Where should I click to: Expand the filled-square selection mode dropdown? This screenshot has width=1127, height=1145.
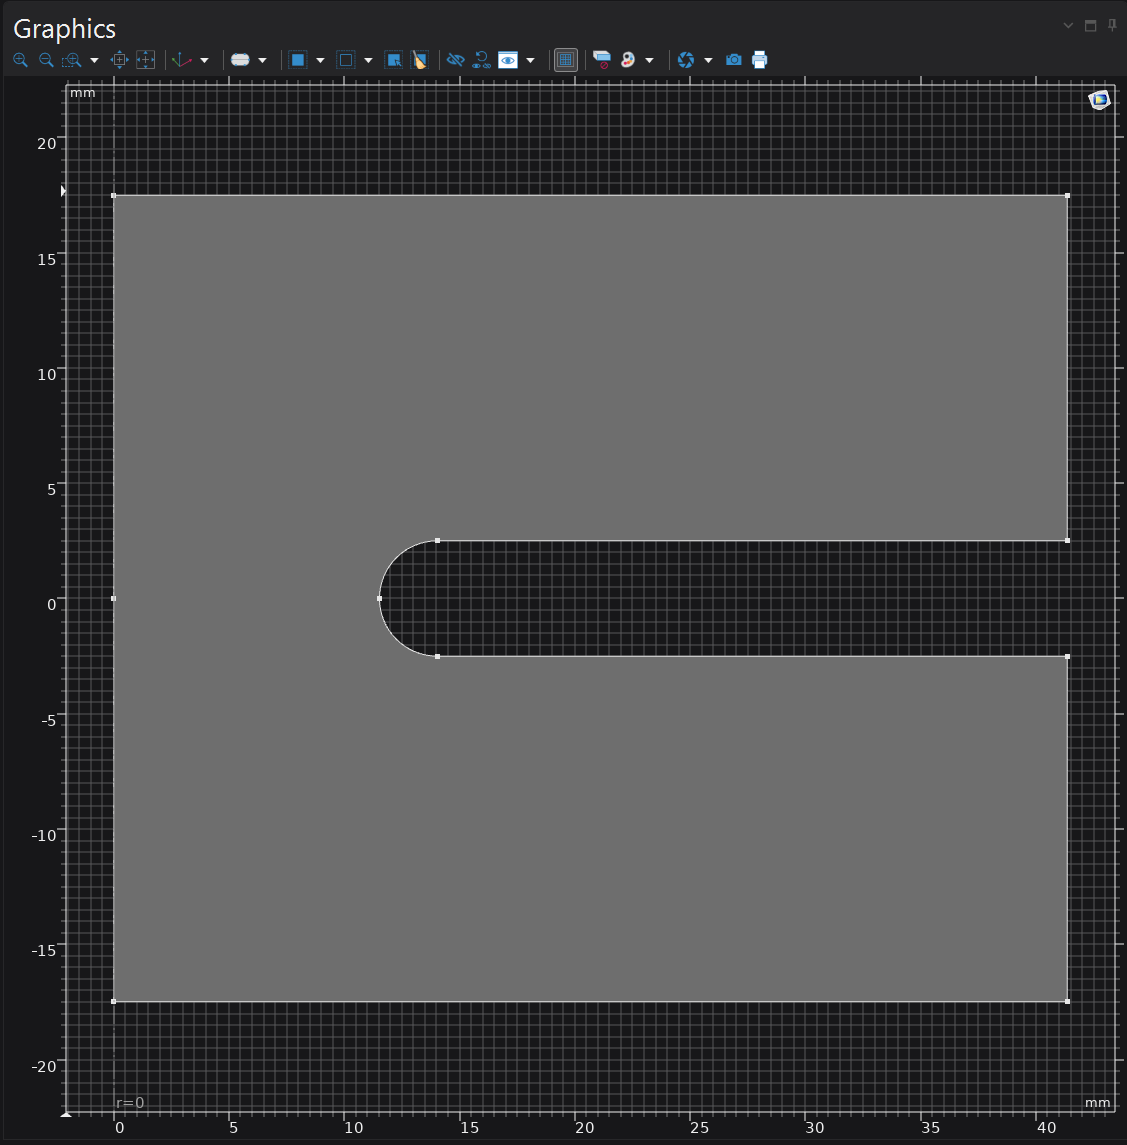(320, 60)
